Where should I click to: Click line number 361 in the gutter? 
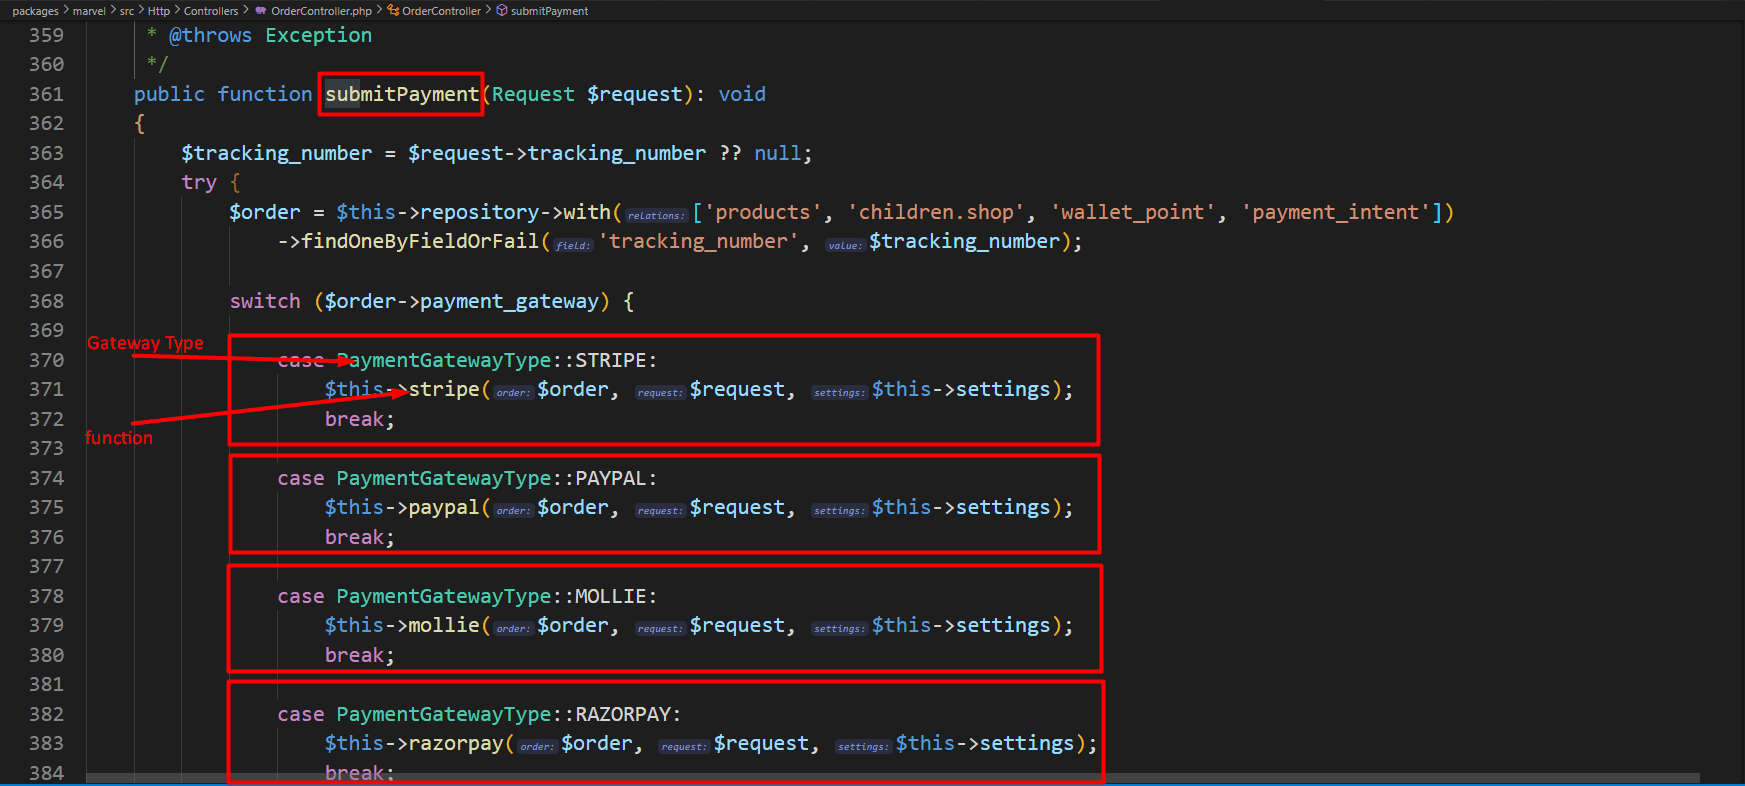click(46, 94)
